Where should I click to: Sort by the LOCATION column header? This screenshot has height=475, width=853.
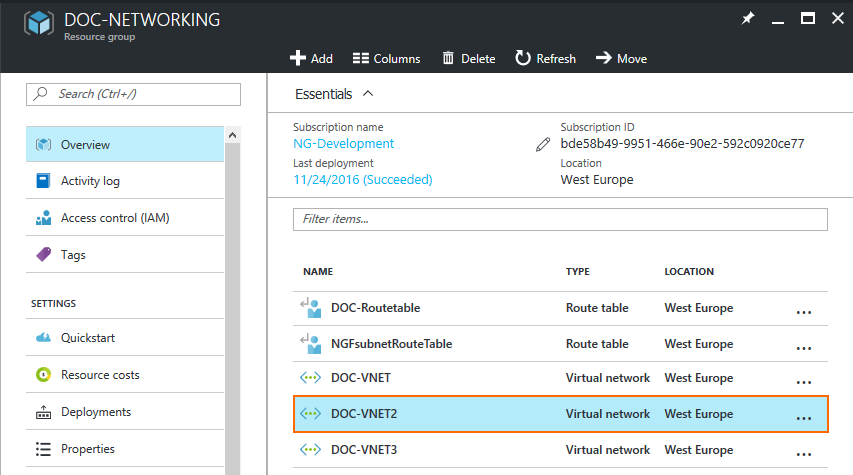[x=689, y=272]
